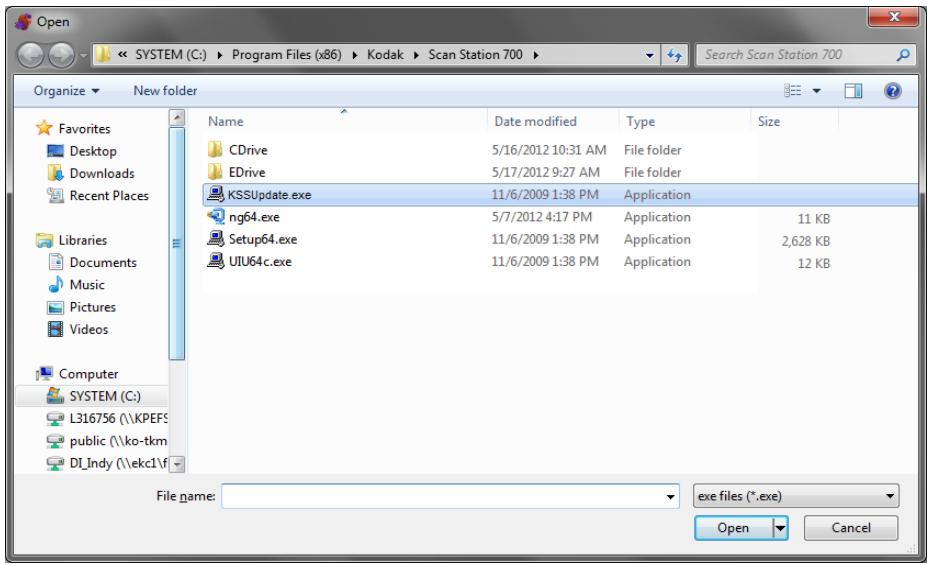This screenshot has height=565, width=929.
Task: Click the SYSTEM (C:) drive icon
Action: tap(55, 395)
